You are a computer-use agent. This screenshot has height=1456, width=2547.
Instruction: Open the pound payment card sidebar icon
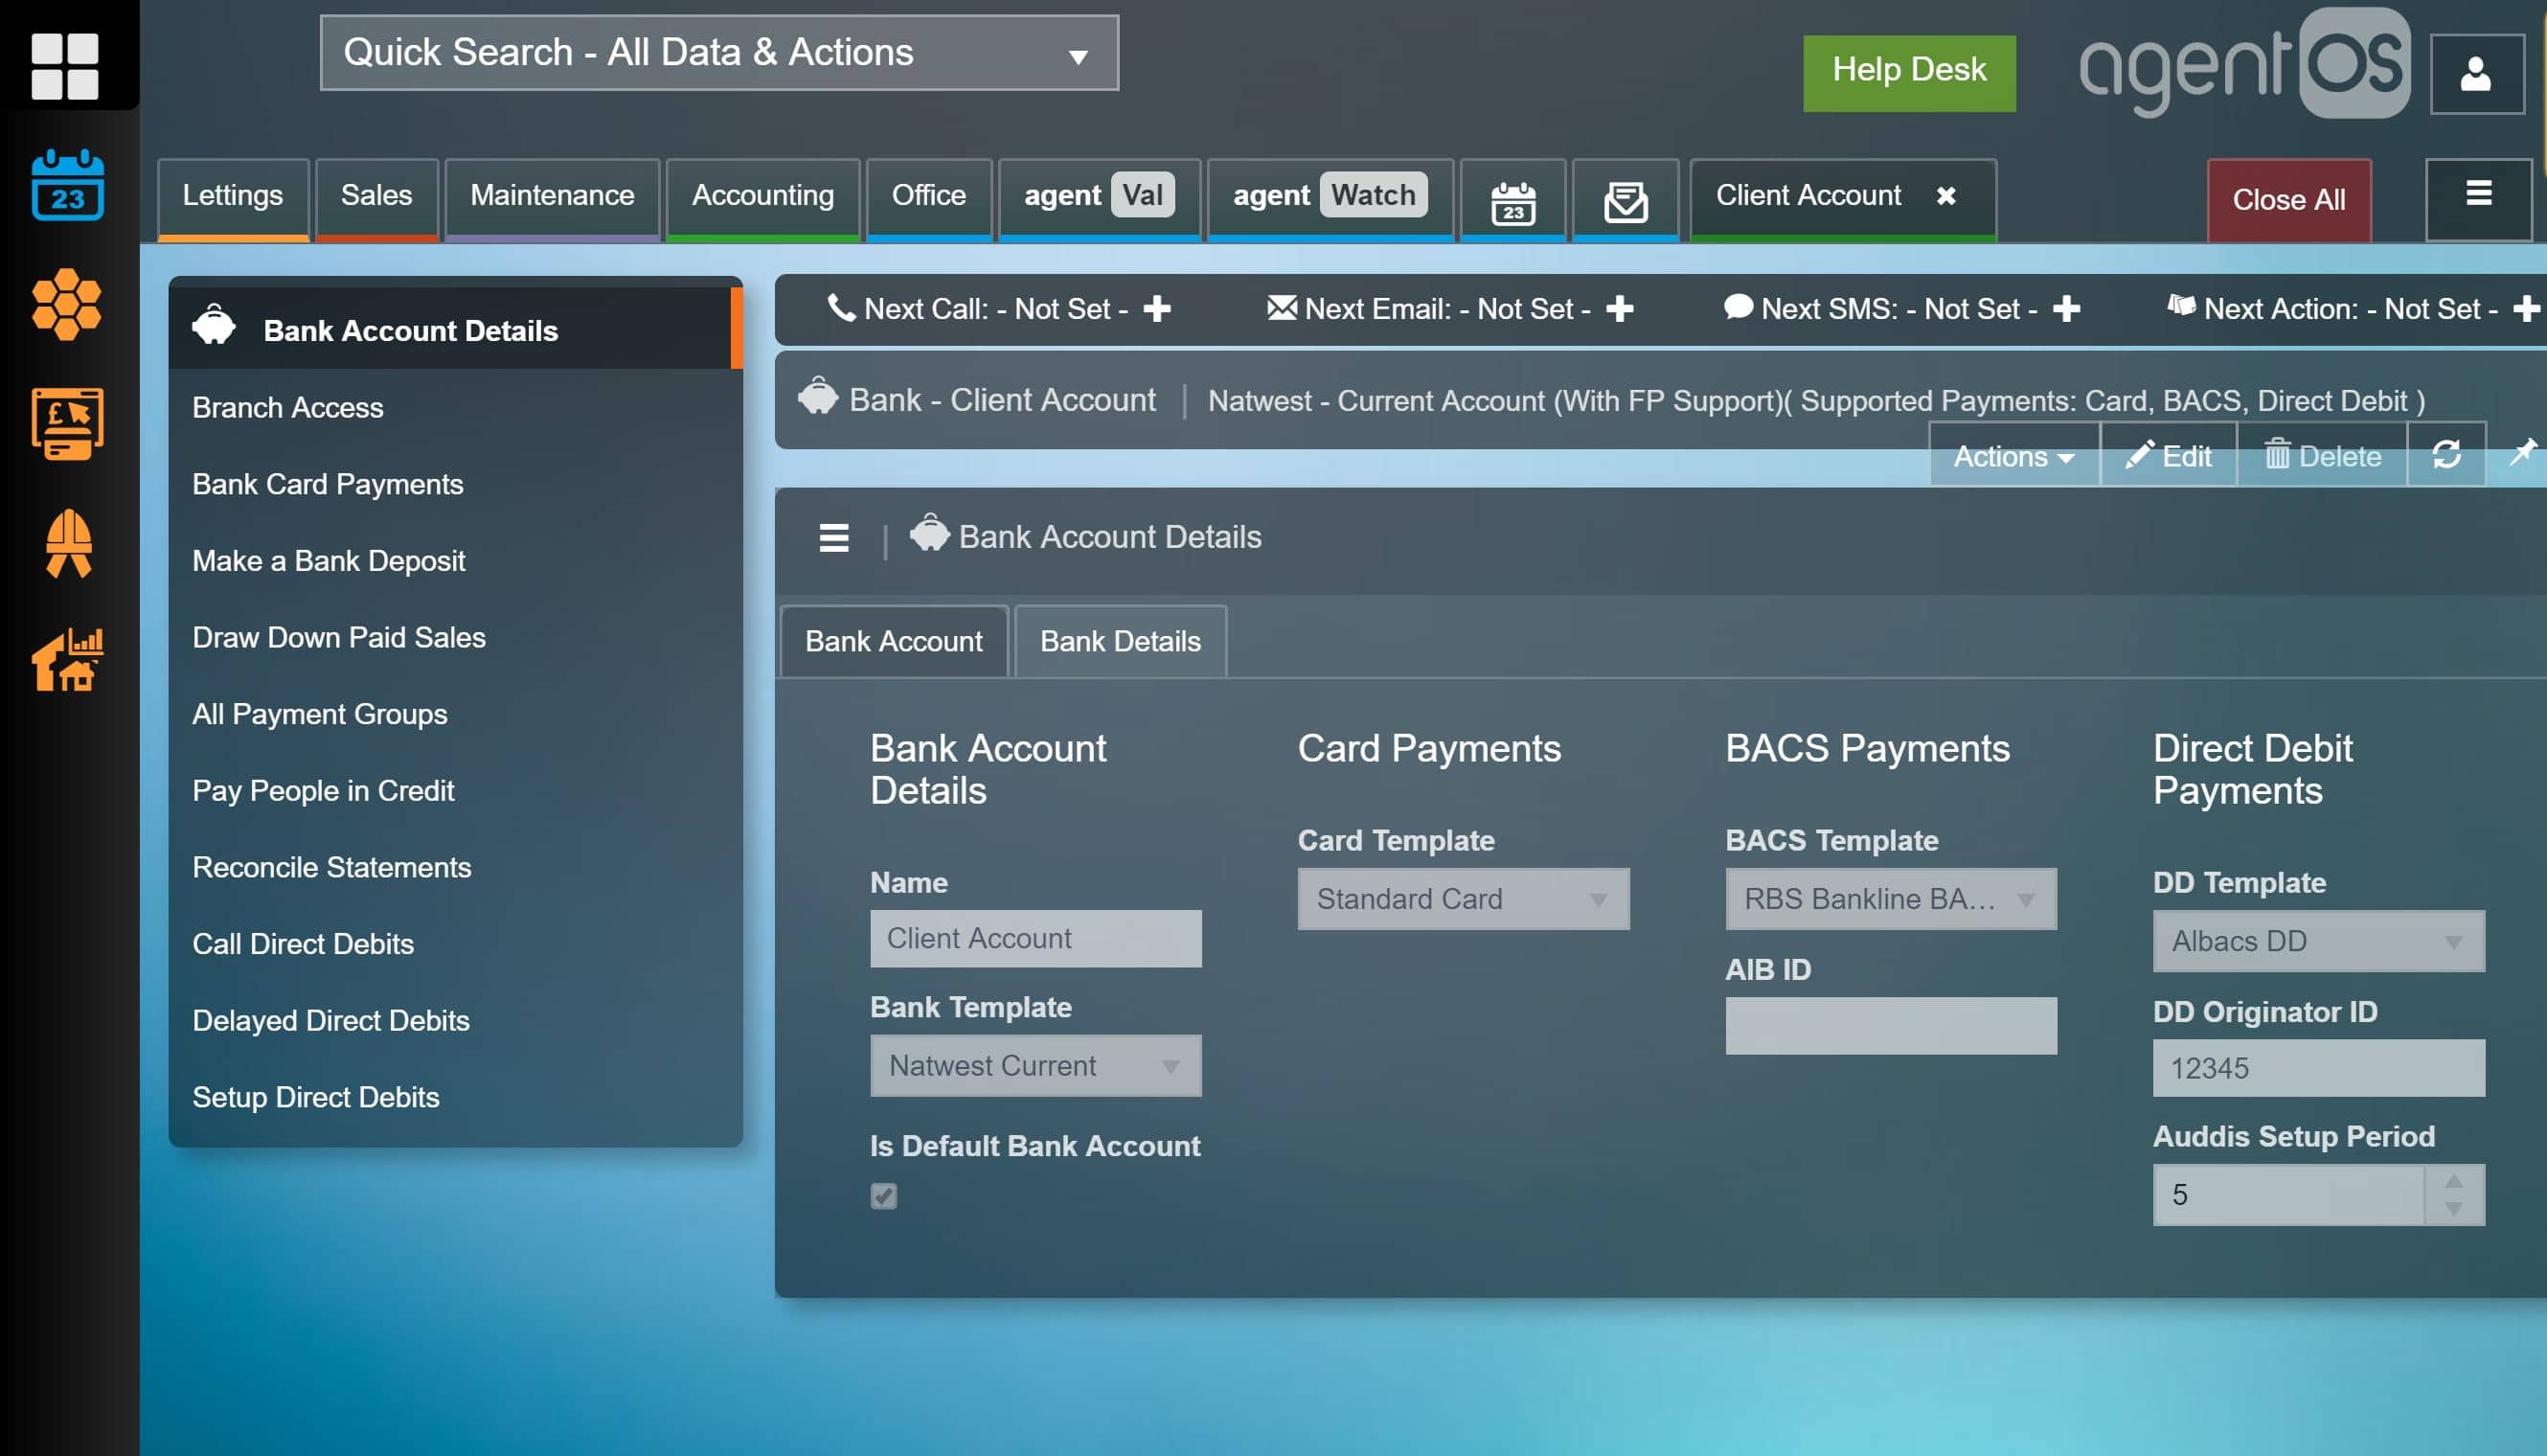[x=67, y=424]
